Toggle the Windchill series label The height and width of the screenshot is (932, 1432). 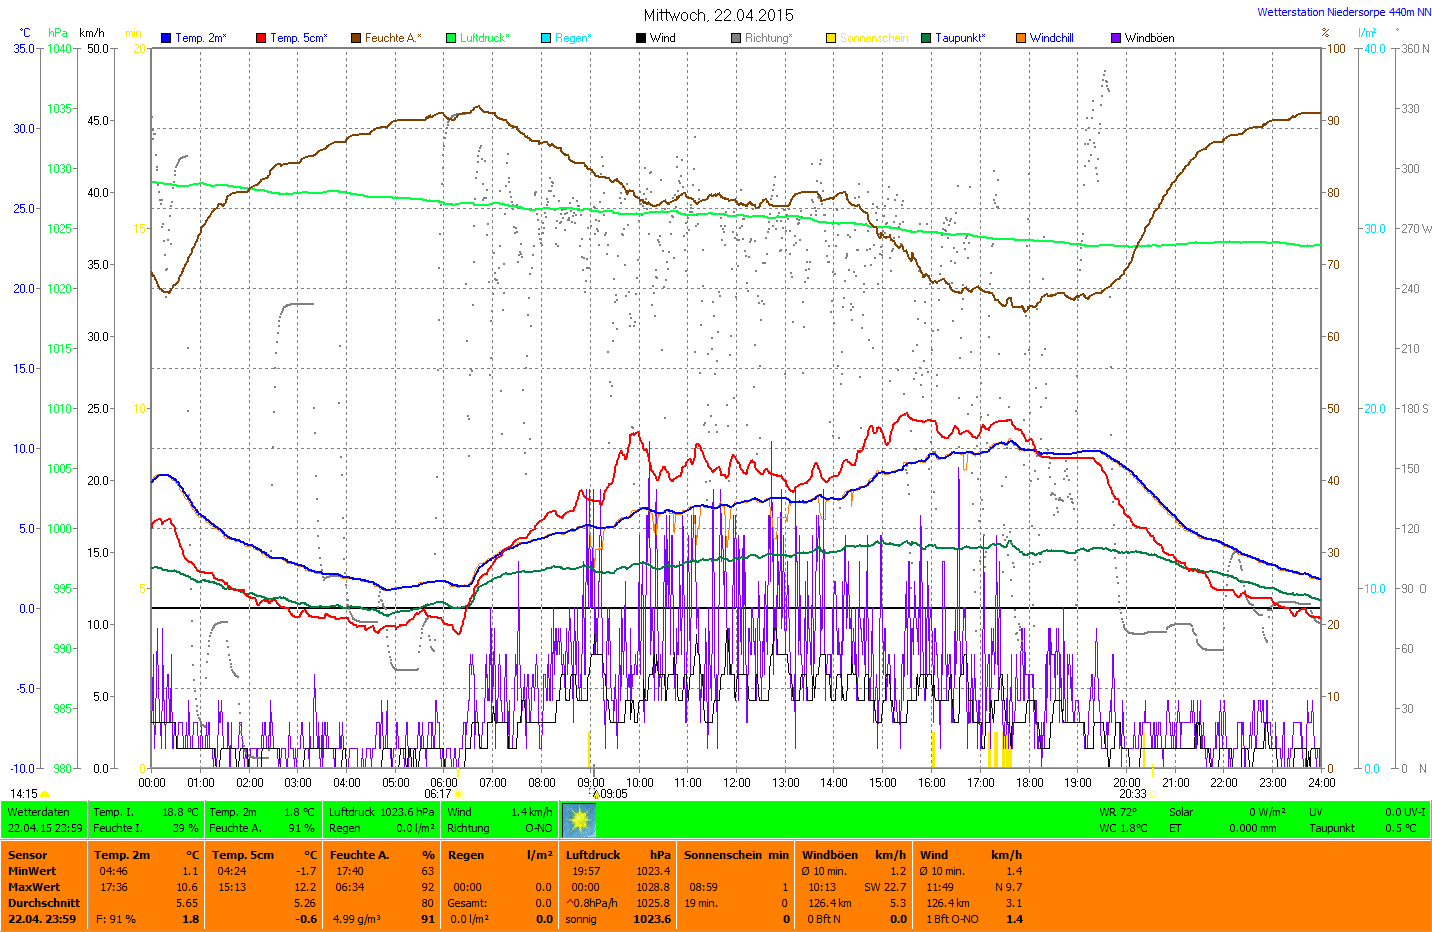tap(1051, 38)
